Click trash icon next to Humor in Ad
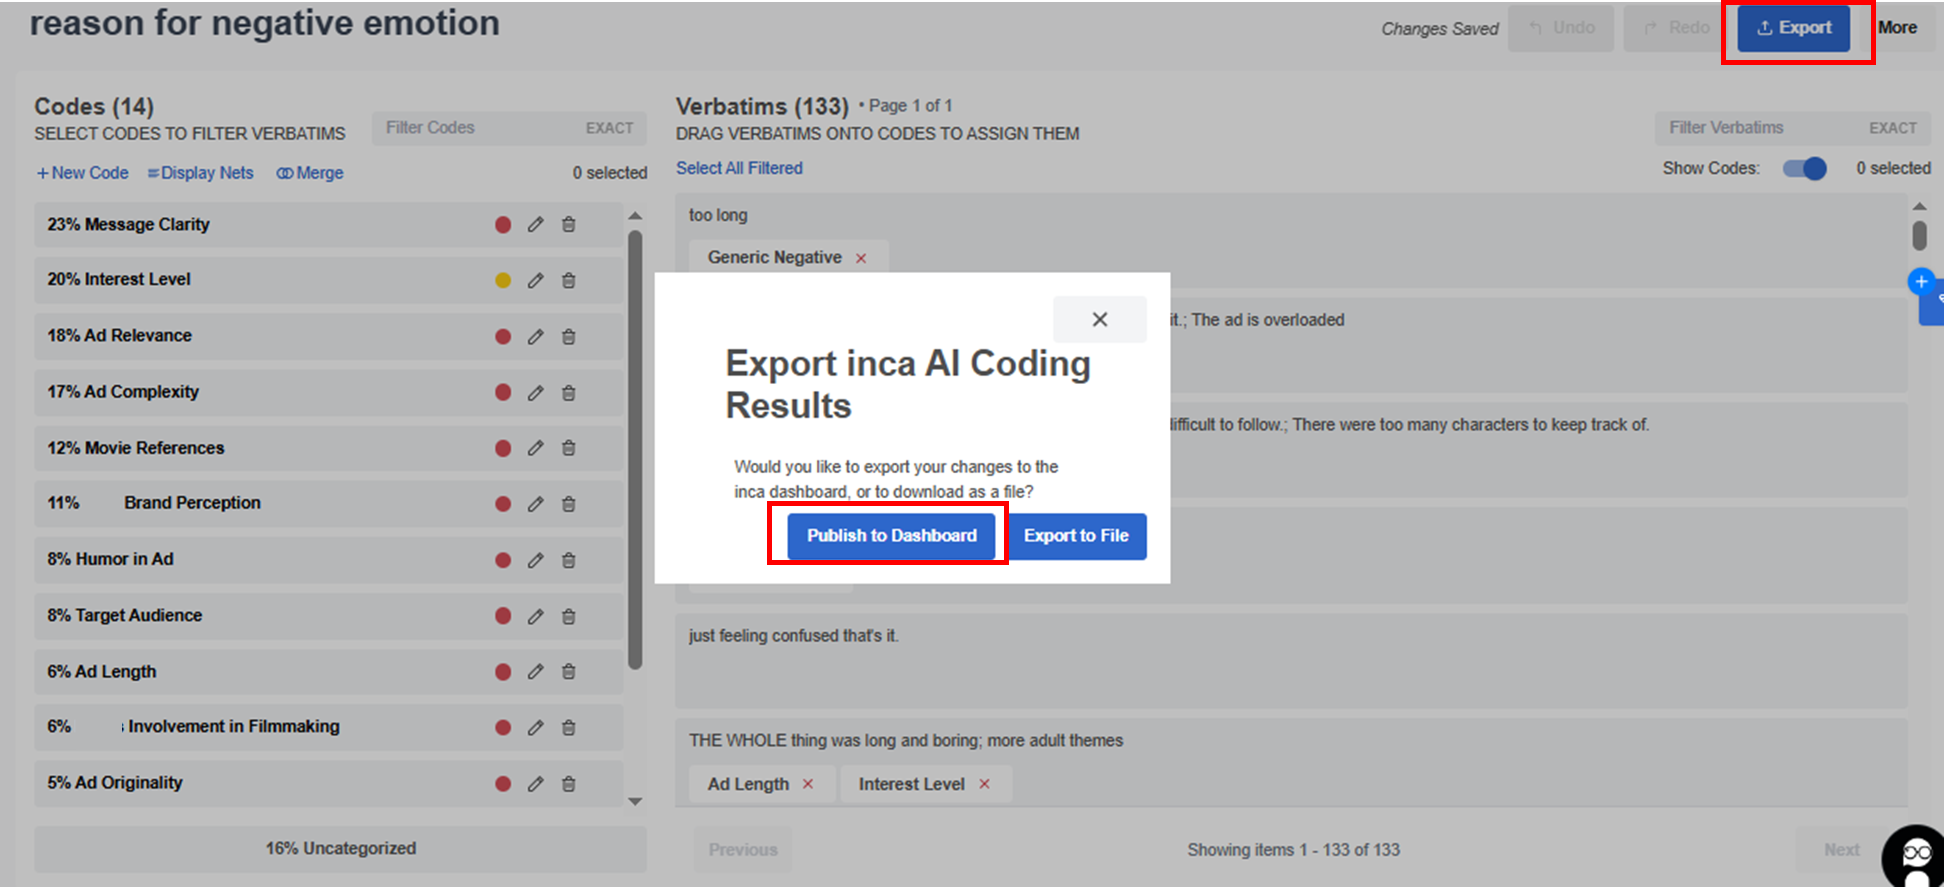 (x=568, y=560)
